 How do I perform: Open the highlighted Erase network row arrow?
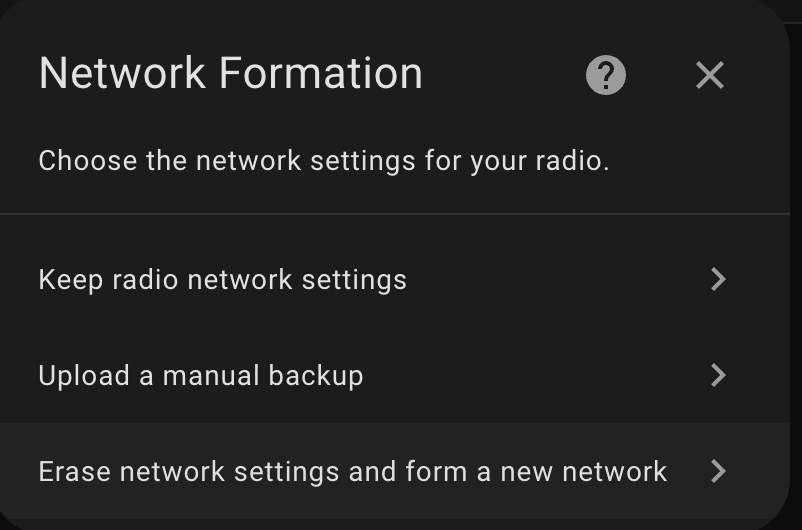[719, 471]
